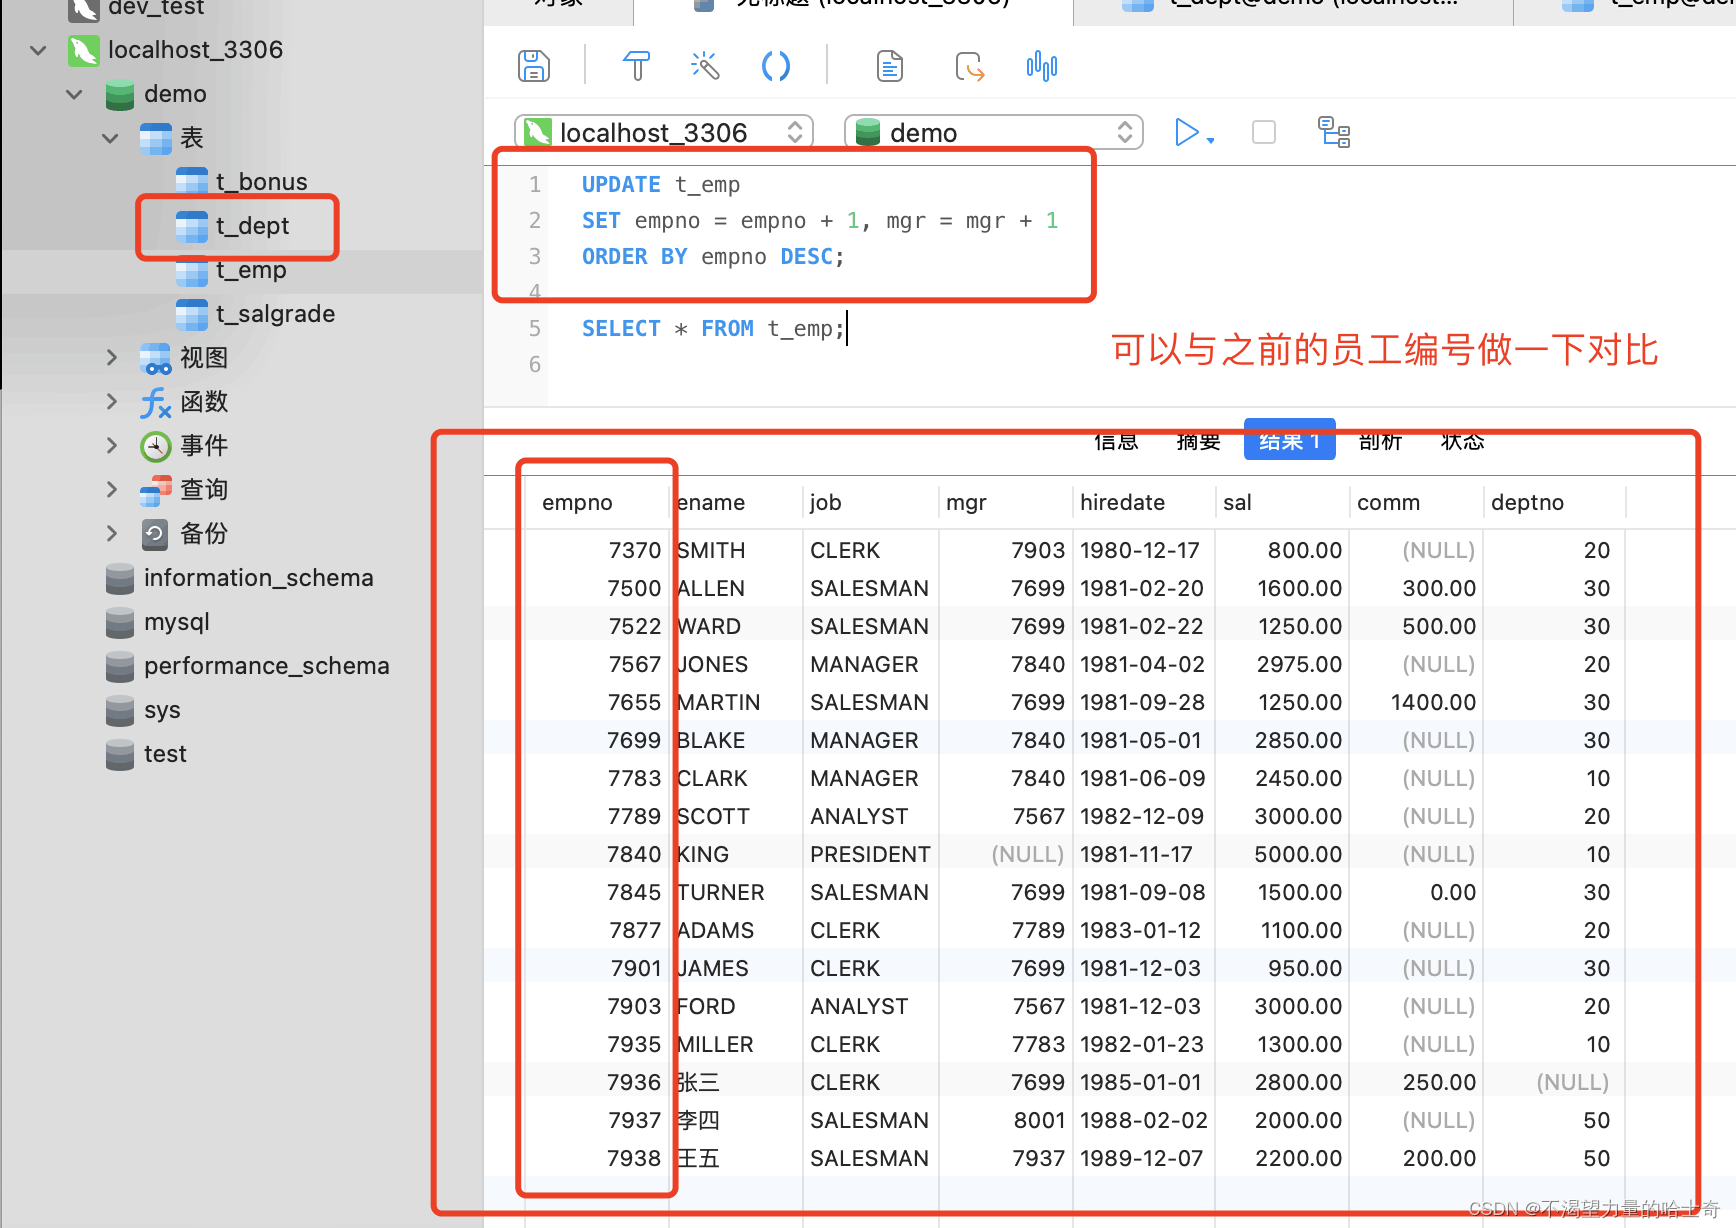Open the localhost_3306 connection dropdown
The width and height of the screenshot is (1736, 1228).
pyautogui.click(x=795, y=131)
